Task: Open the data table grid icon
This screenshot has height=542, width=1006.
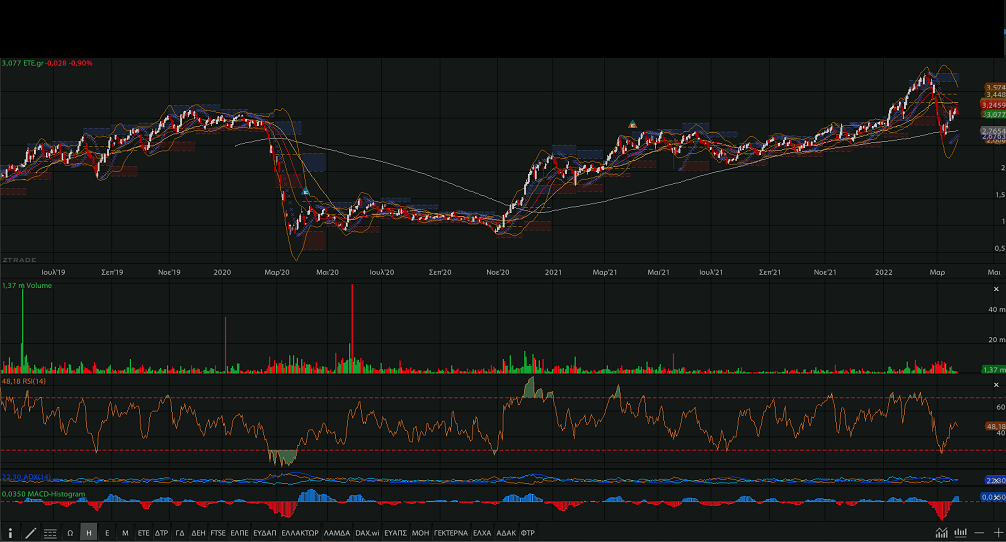Action: (x=50, y=533)
